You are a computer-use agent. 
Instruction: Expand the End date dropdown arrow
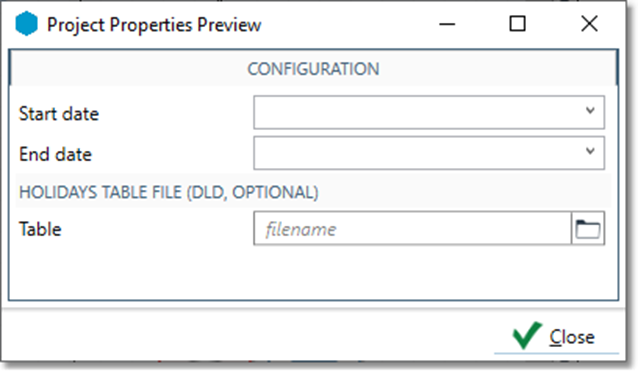(x=590, y=151)
